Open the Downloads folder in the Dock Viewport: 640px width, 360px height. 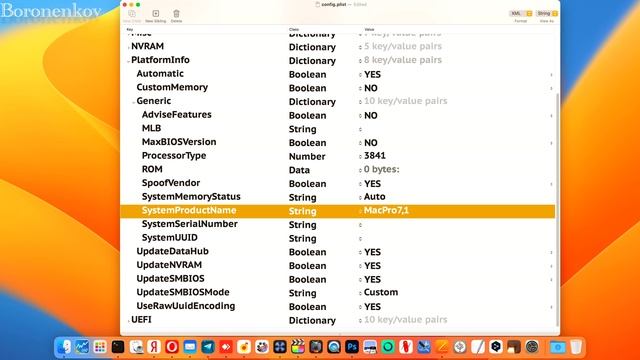558,347
